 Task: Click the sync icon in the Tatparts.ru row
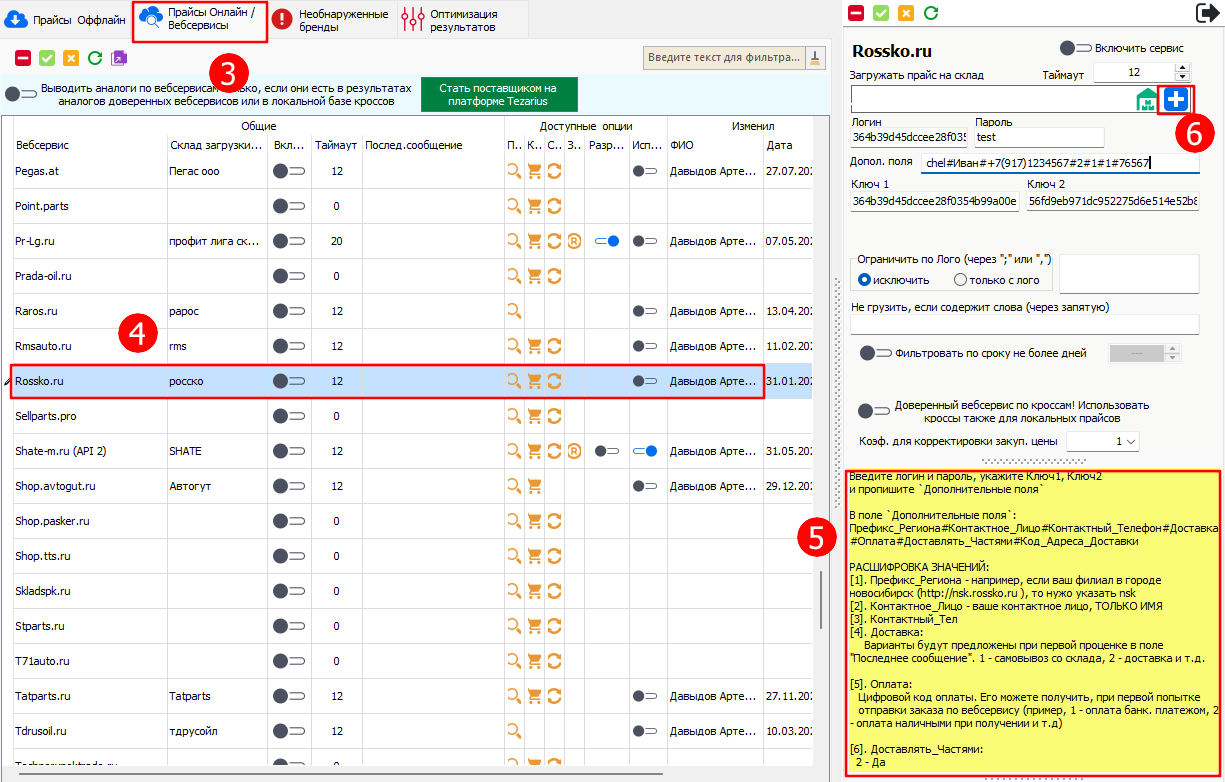[553, 696]
